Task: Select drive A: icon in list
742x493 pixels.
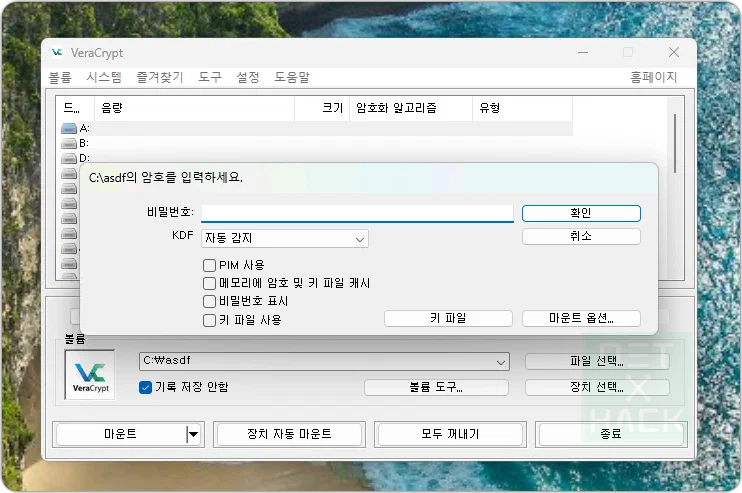Action: [69, 128]
